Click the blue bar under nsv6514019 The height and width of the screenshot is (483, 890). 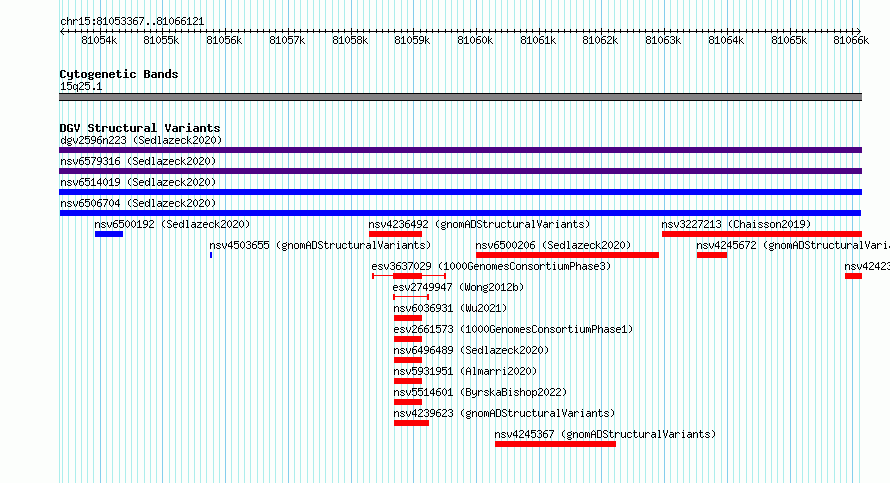pos(460,192)
